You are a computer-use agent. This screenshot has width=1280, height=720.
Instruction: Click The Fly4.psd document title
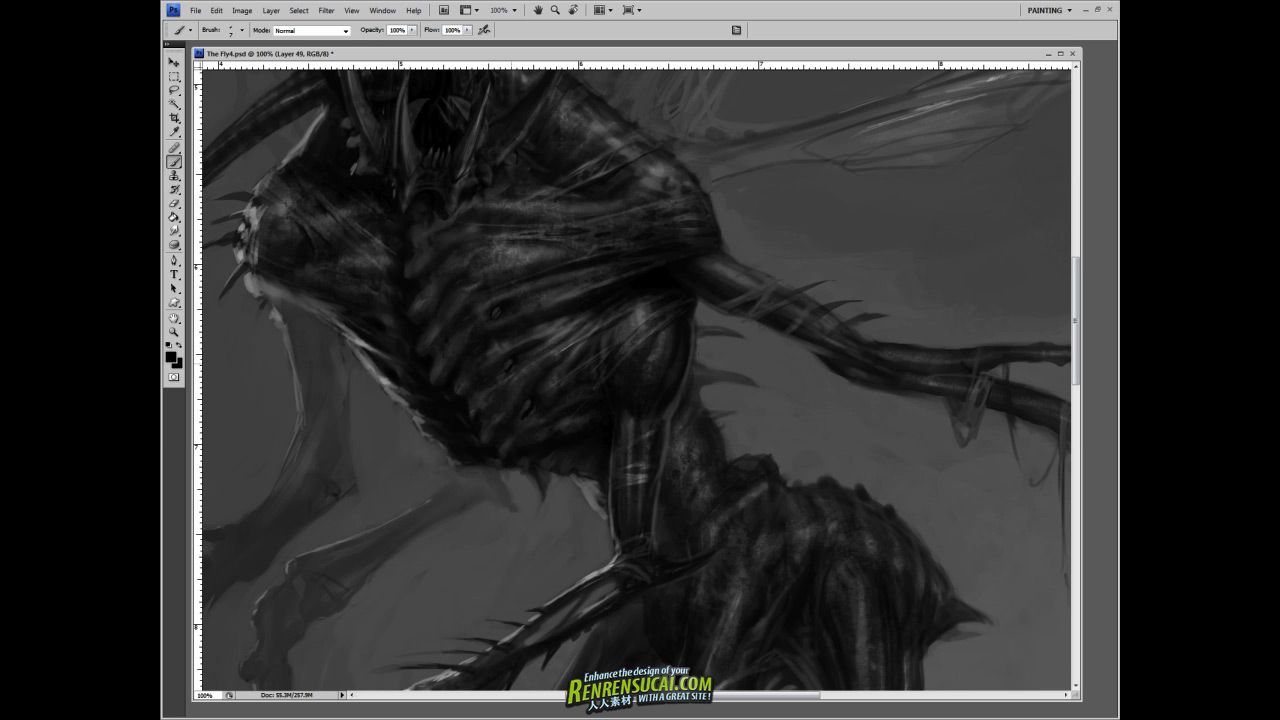click(x=270, y=54)
